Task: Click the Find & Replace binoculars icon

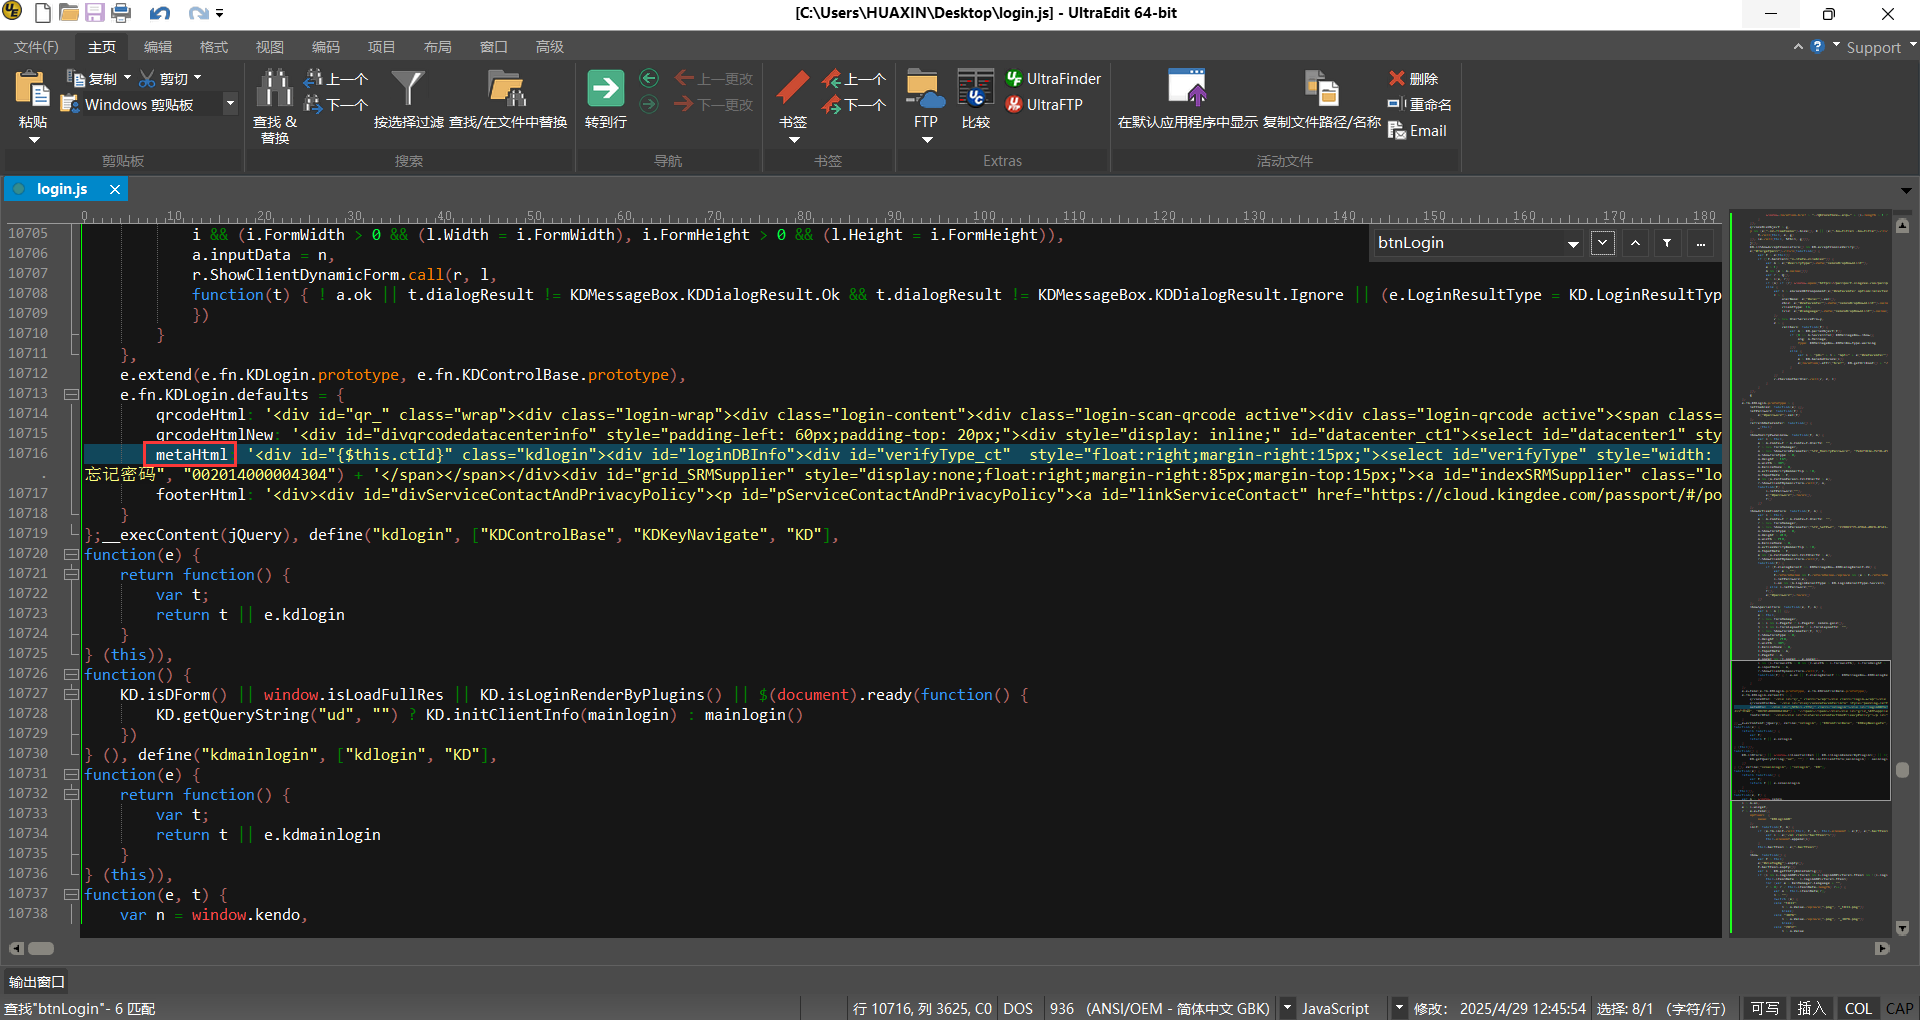Action: [274, 90]
